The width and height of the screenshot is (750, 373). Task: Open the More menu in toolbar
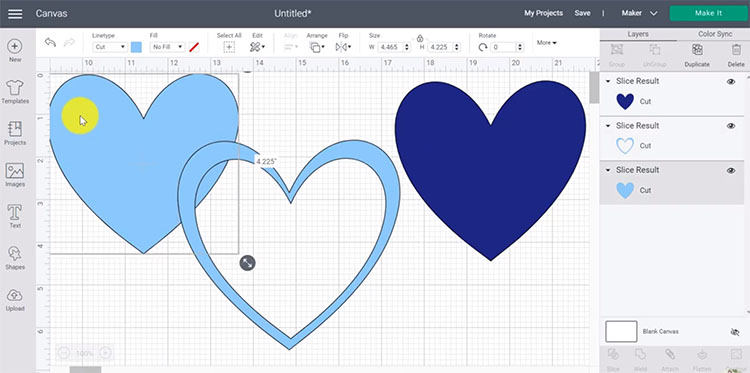pyautogui.click(x=546, y=43)
